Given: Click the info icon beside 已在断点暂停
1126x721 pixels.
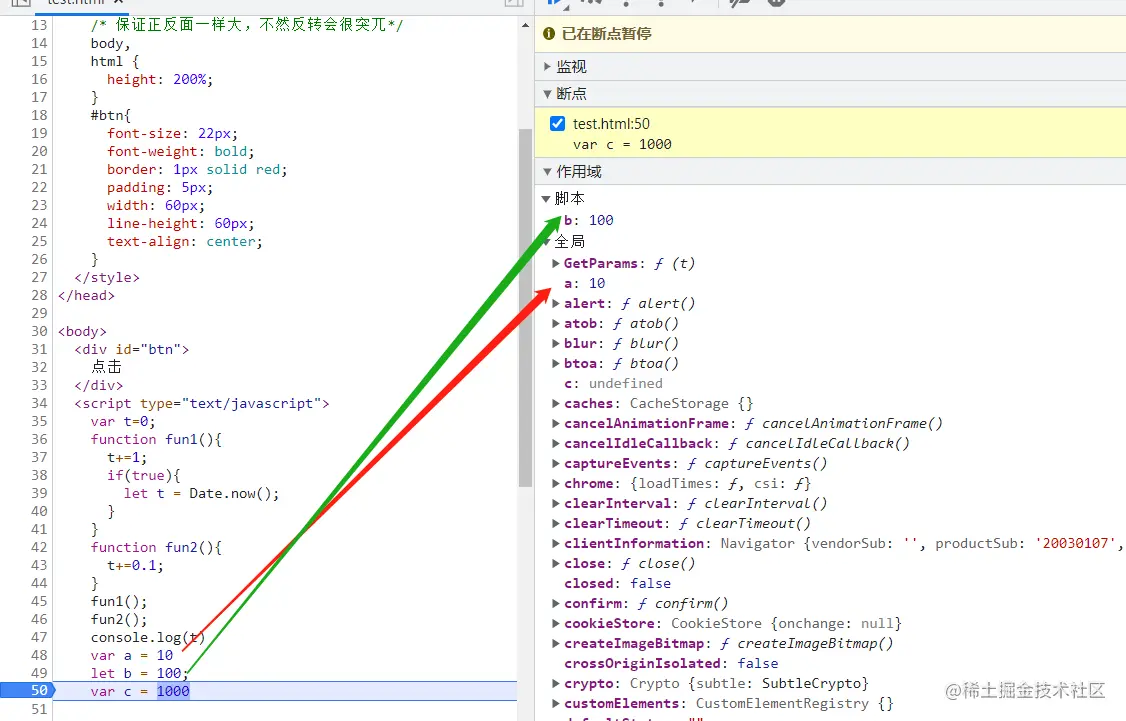Looking at the screenshot, I should (x=549, y=34).
